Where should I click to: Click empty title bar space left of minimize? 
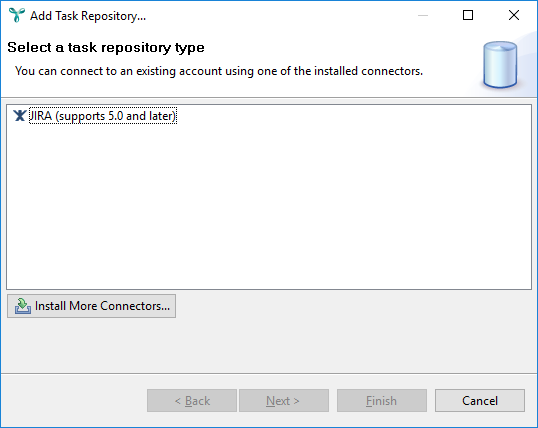[x=274, y=15]
